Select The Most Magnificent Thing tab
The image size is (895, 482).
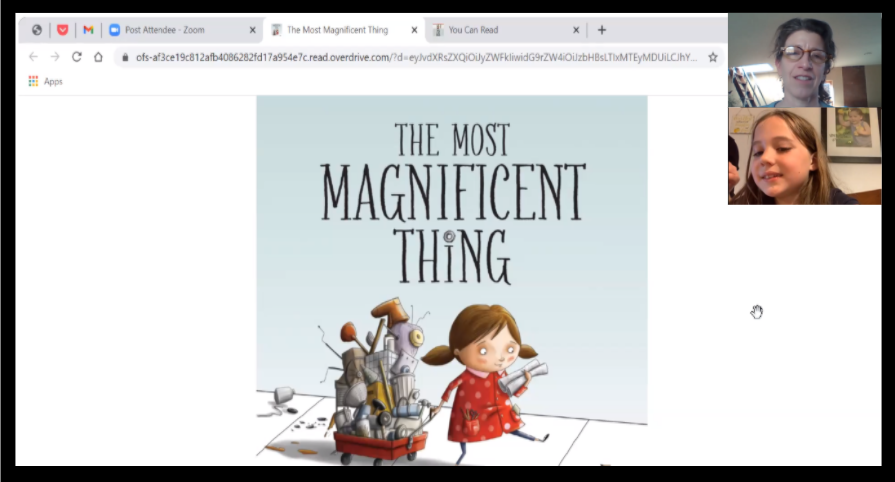[x=336, y=30]
